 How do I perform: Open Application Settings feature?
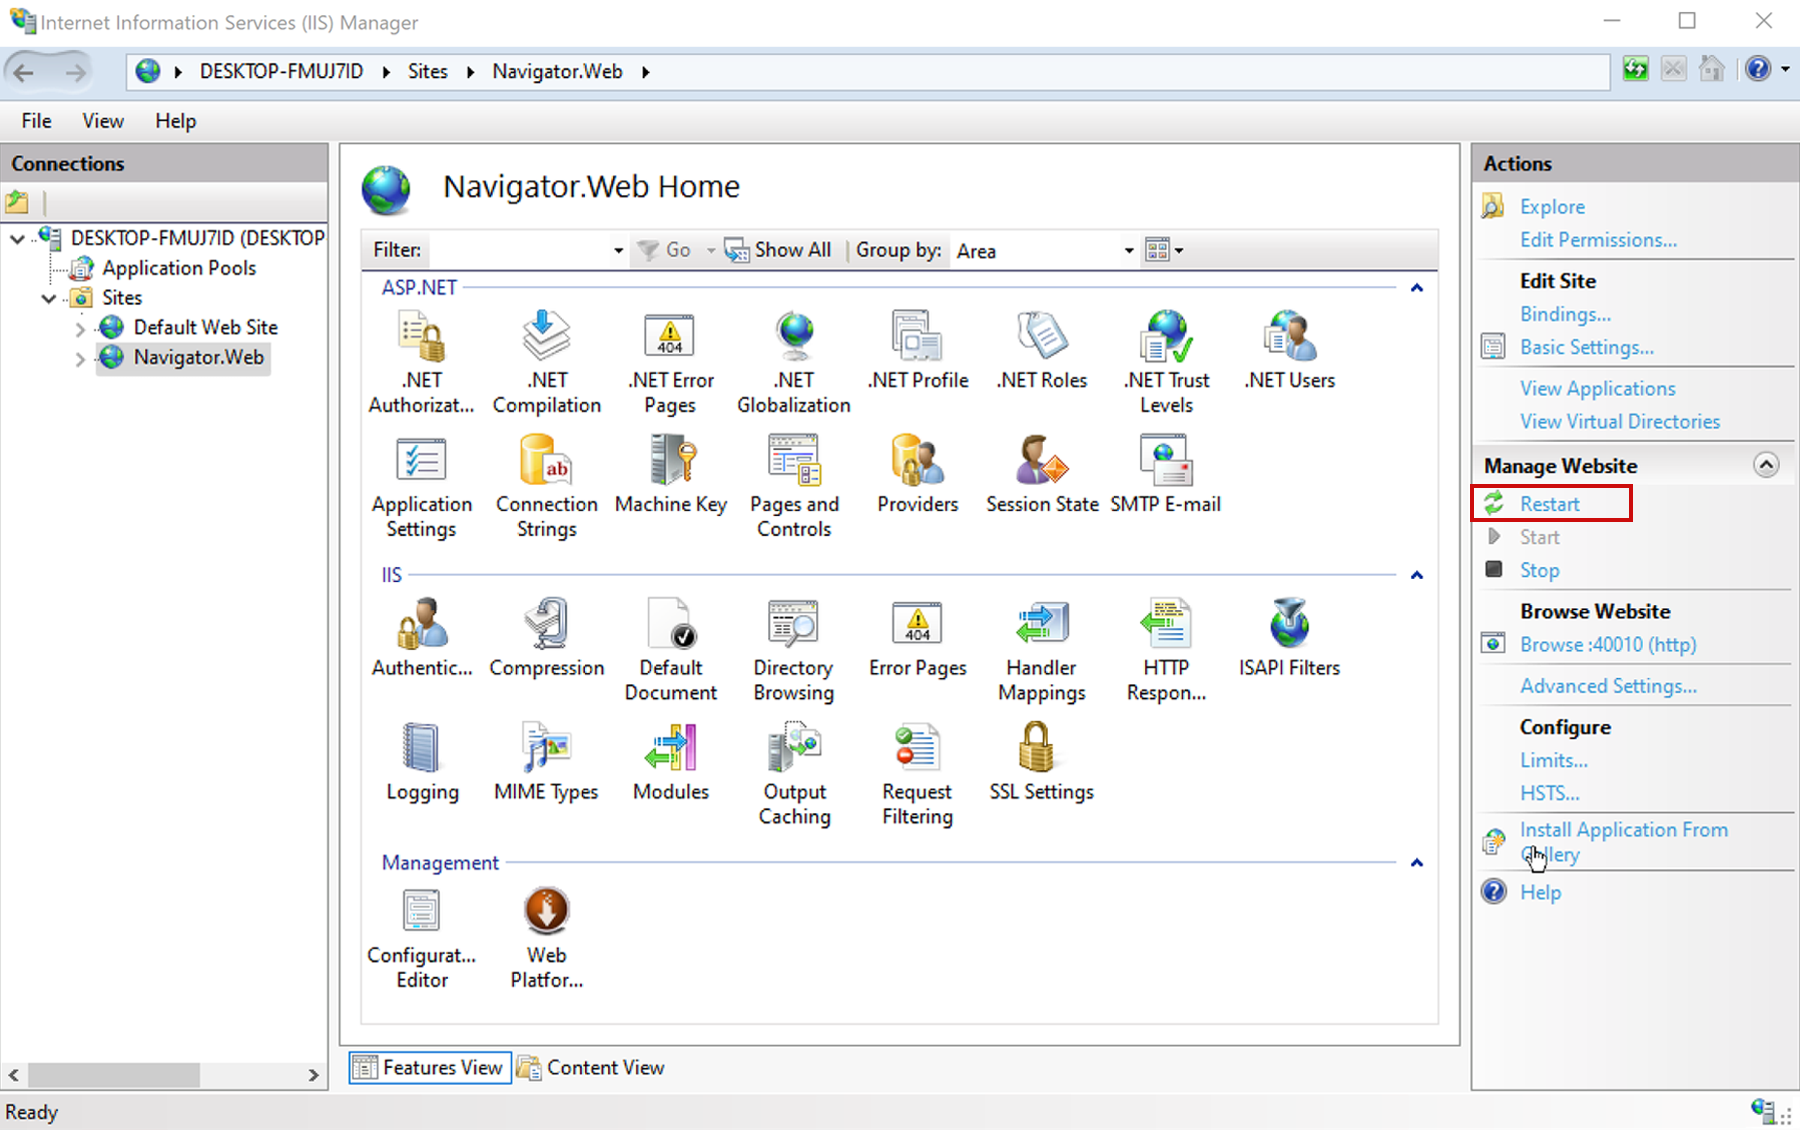[x=421, y=486]
